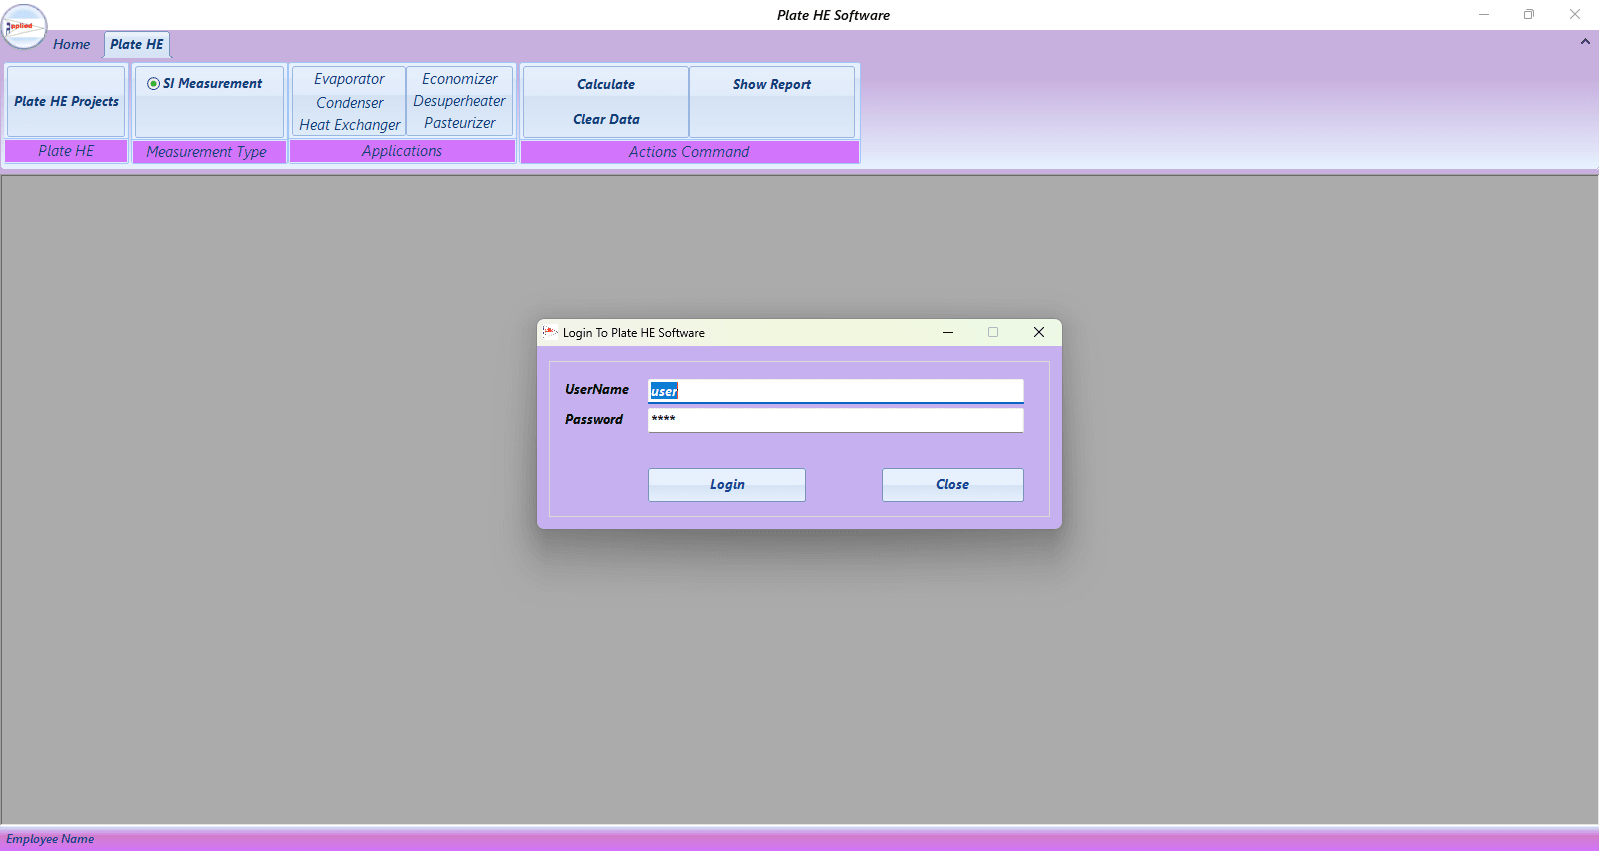Open Plate HE Projects
The image size is (1599, 851).
click(66, 101)
